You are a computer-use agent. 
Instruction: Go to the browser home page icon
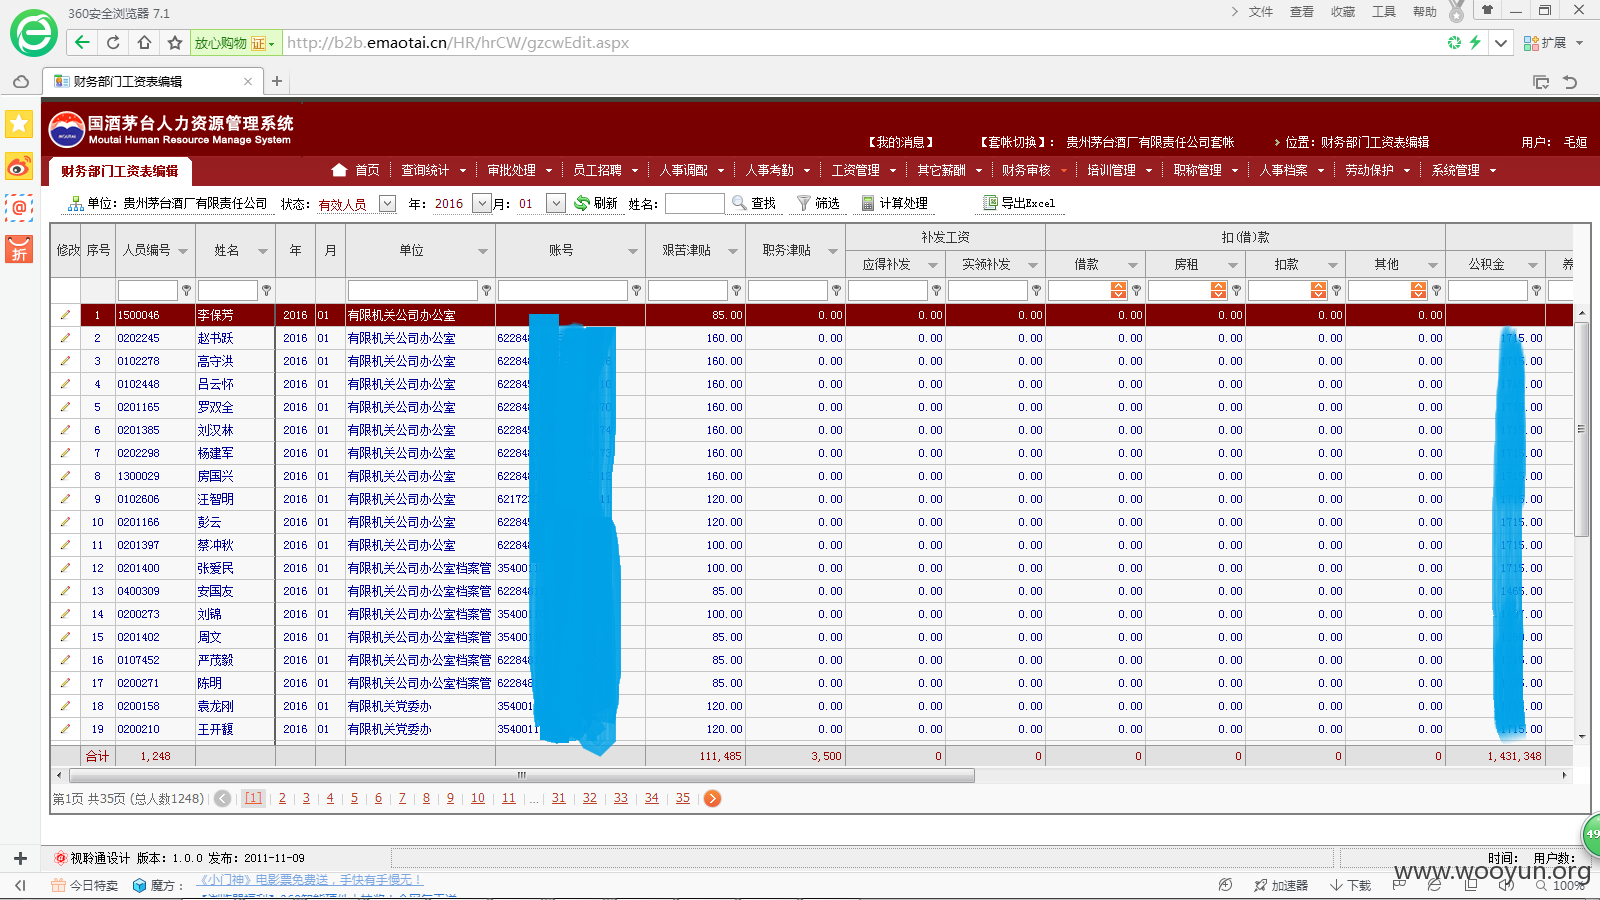tap(144, 42)
